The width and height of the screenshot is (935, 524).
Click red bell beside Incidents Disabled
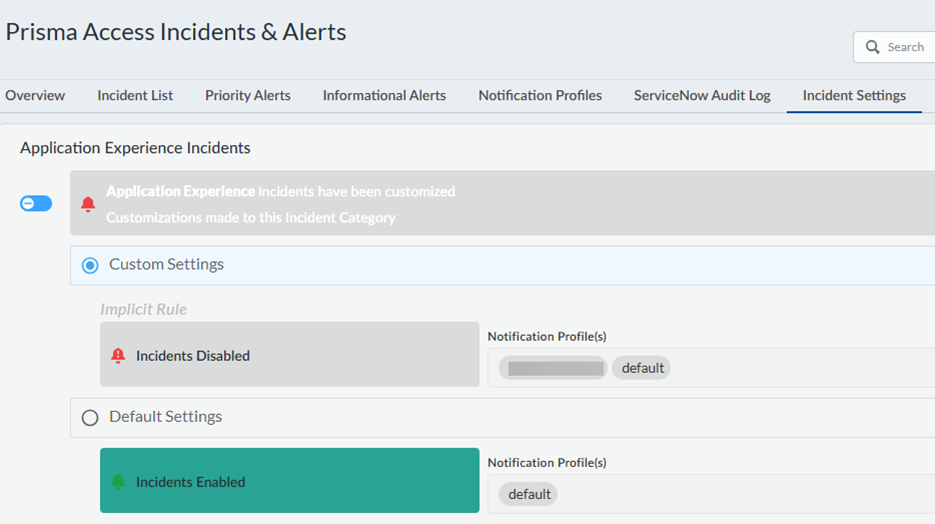click(x=118, y=355)
